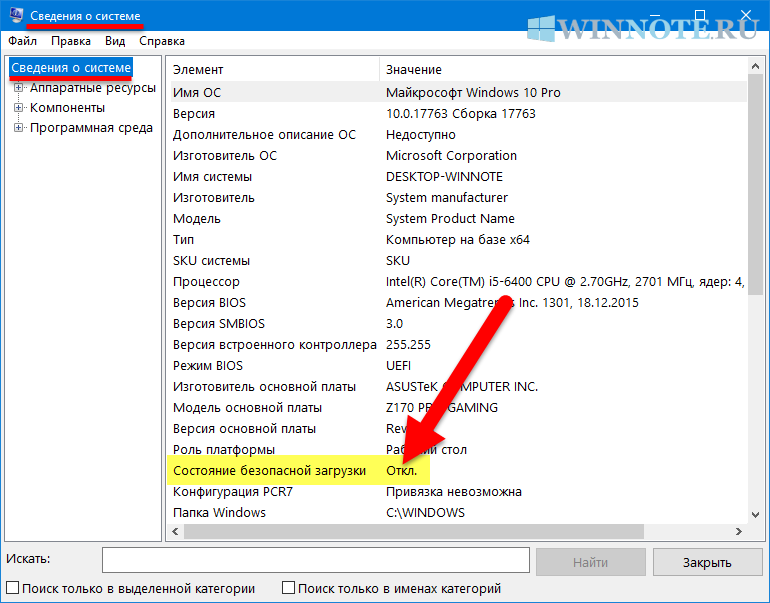Select Компоненты tree label
770x603 pixels.
(x=68, y=108)
